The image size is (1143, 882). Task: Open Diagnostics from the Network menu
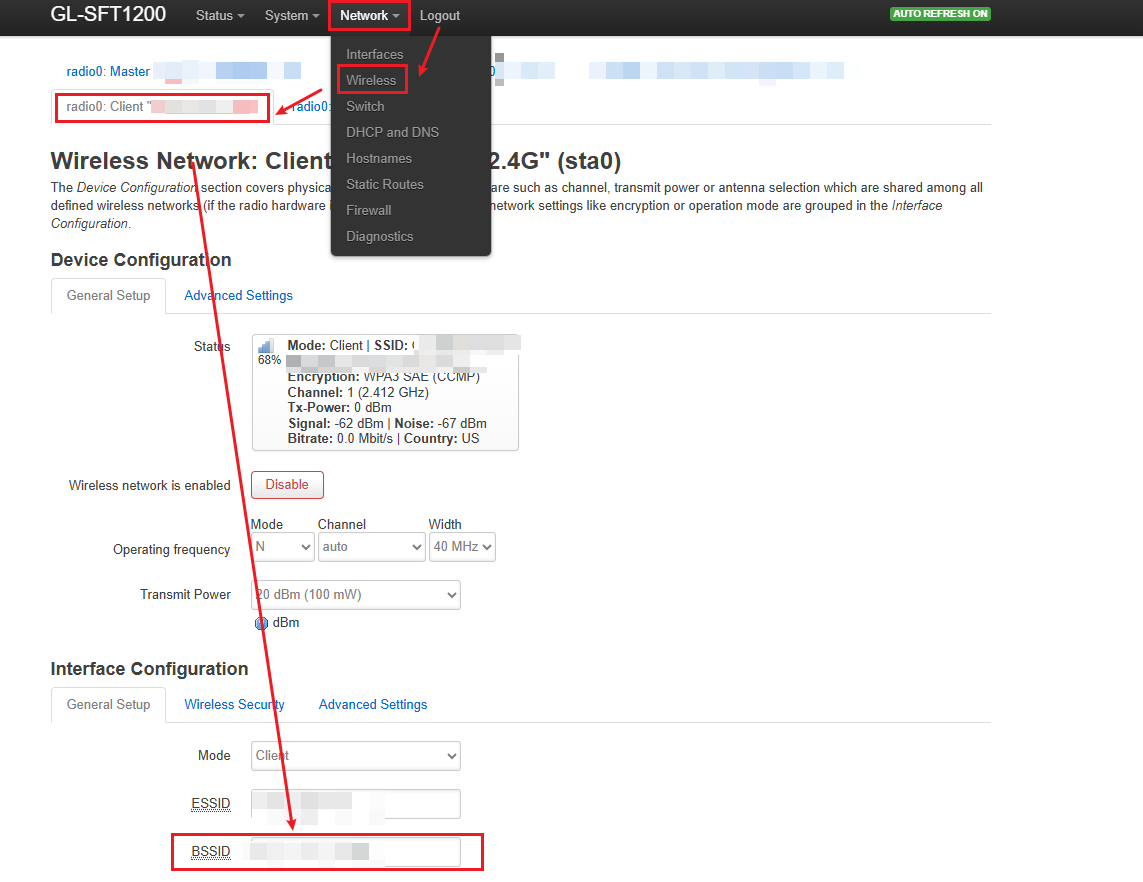379,236
